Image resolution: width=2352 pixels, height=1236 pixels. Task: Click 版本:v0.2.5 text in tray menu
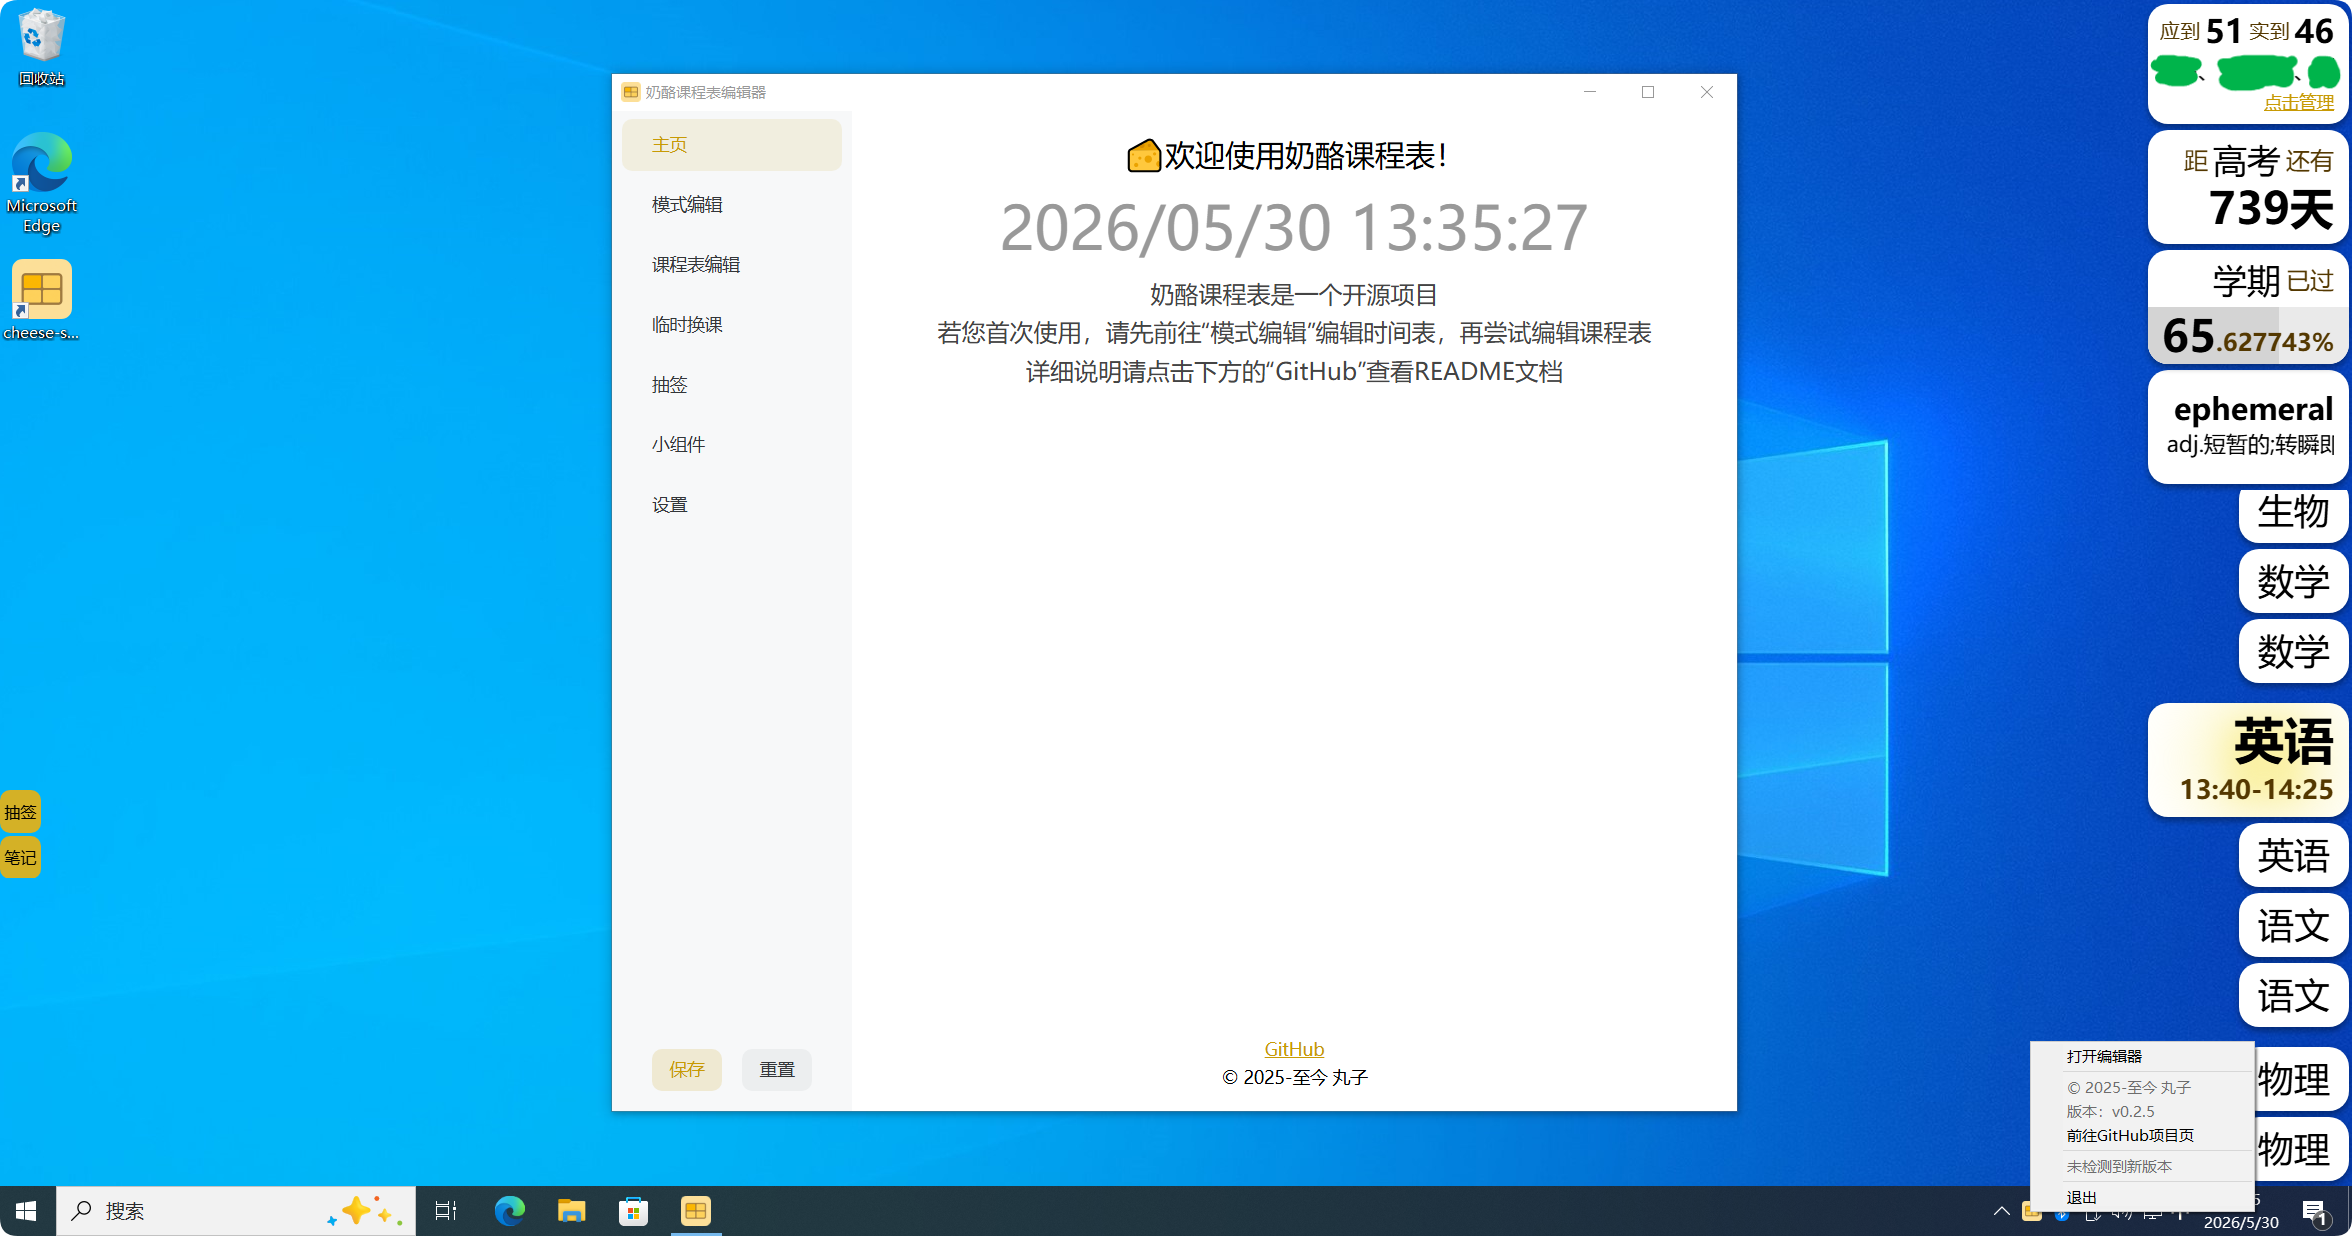pos(2110,1112)
